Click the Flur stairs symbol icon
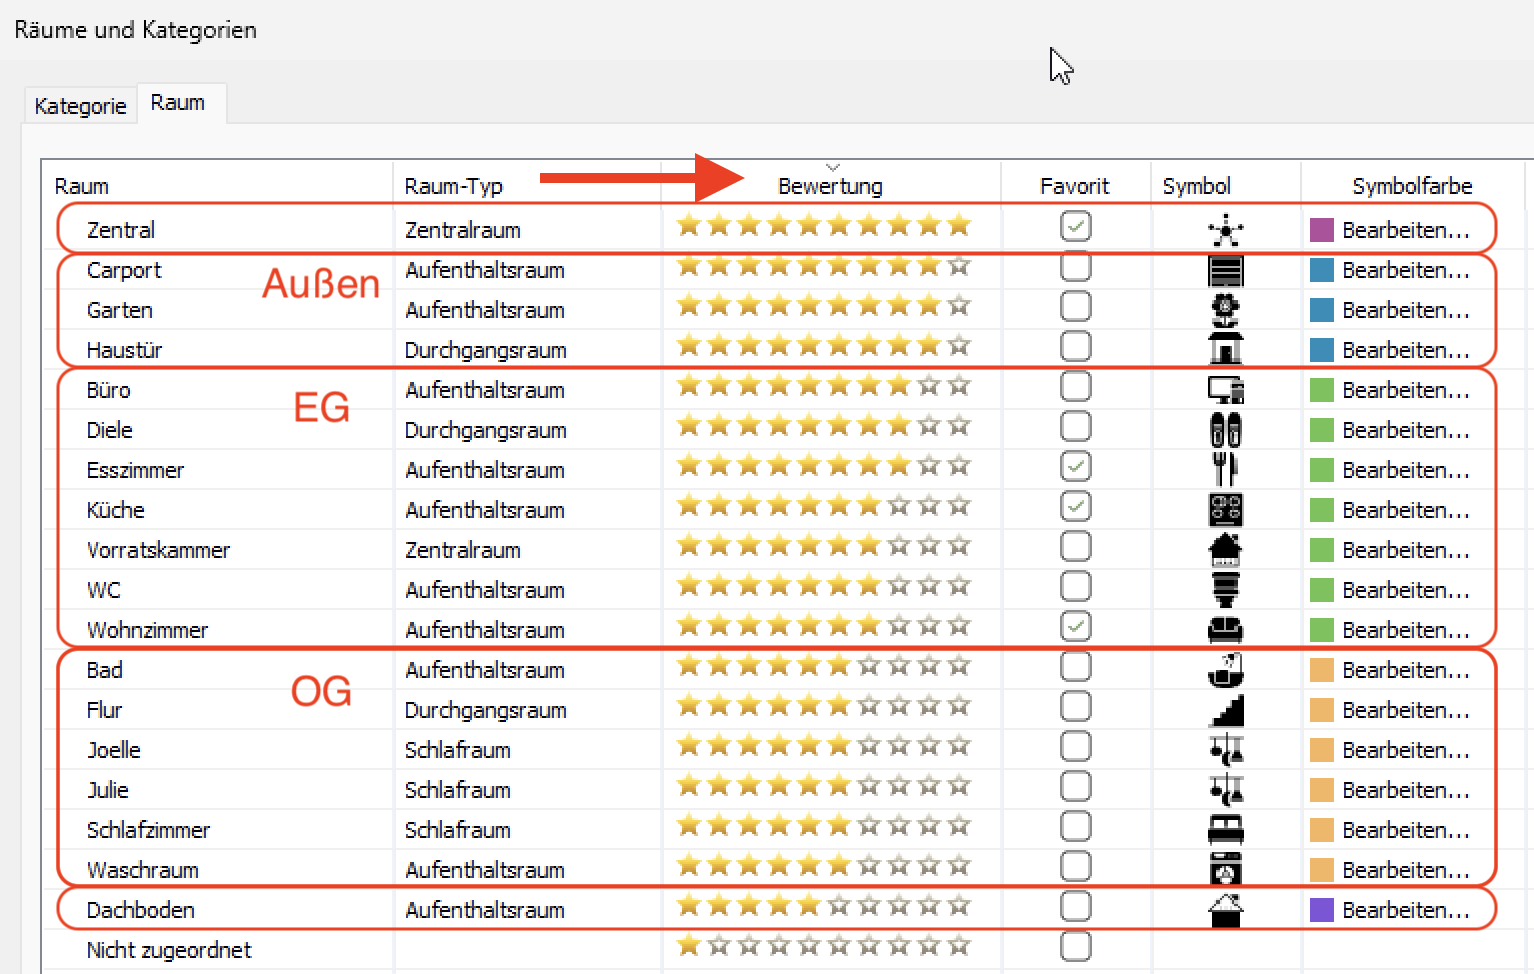 pos(1225,710)
